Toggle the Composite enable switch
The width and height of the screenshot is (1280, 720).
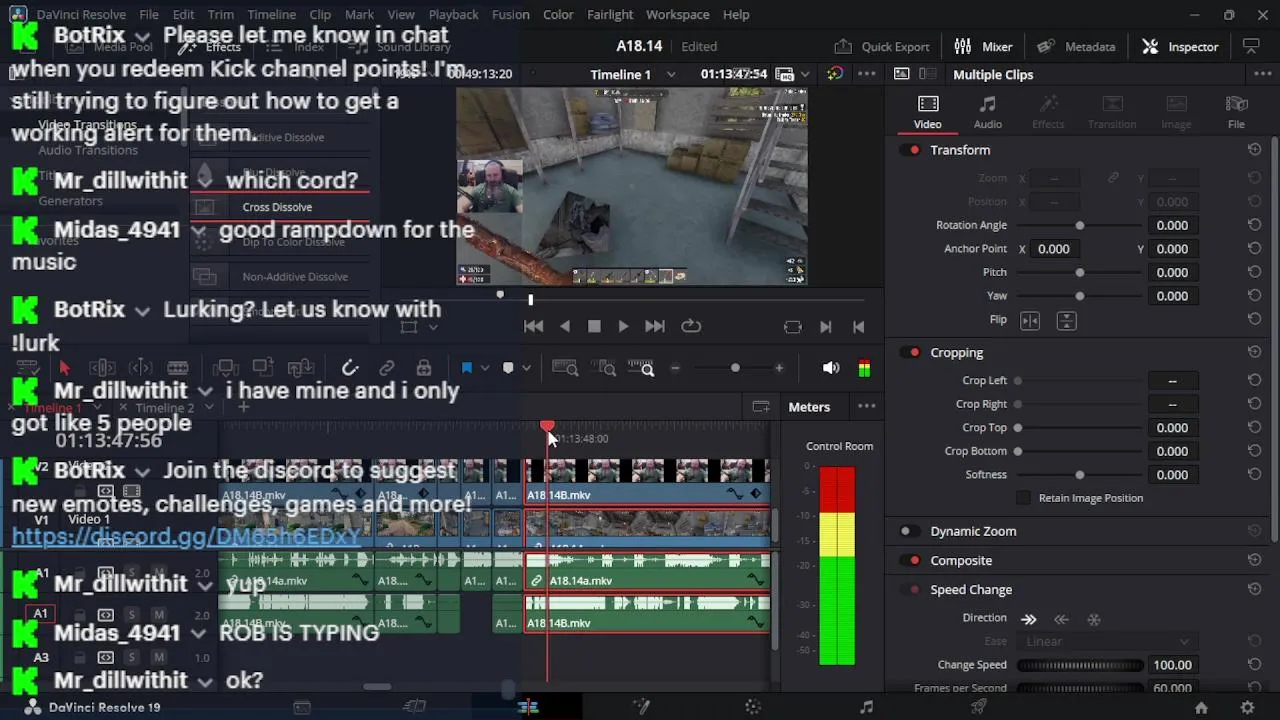click(x=910, y=560)
